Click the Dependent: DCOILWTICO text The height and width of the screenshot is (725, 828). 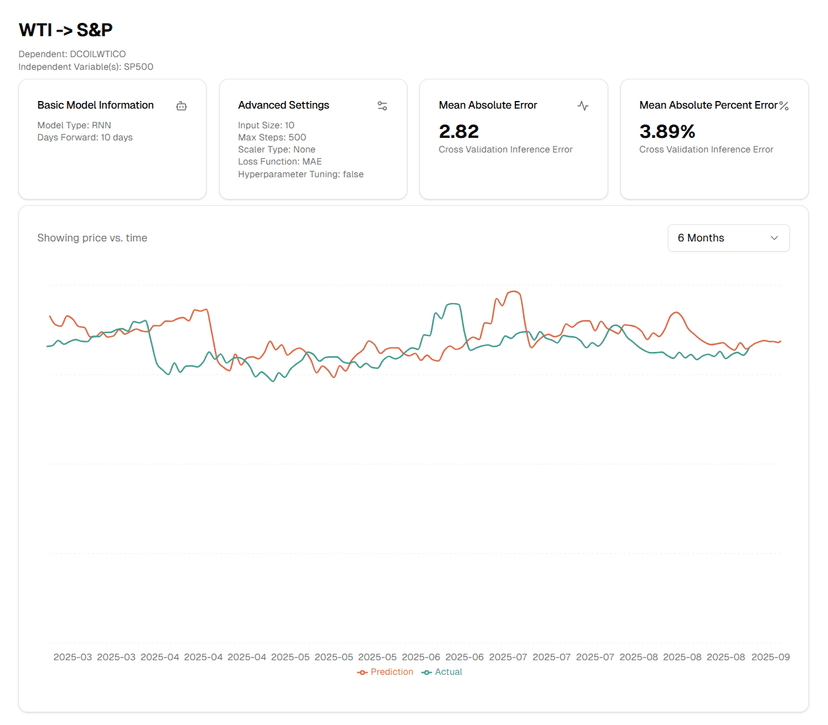coord(72,53)
